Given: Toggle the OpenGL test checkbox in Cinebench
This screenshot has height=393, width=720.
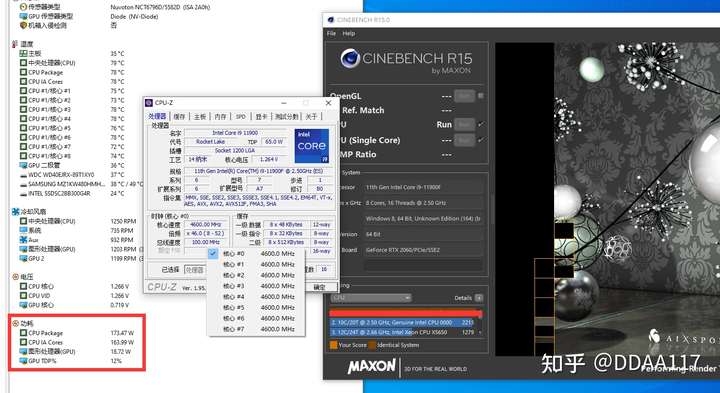Looking at the screenshot, I should point(480,96).
